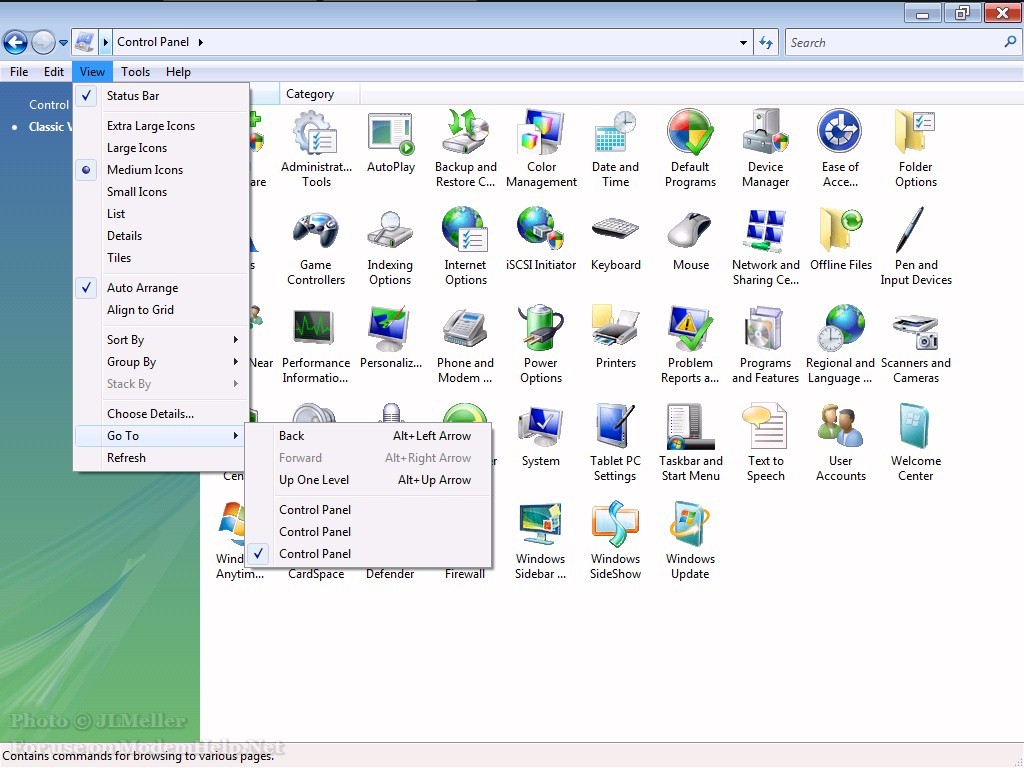Choose Up One Level in Go To submenu

(314, 480)
